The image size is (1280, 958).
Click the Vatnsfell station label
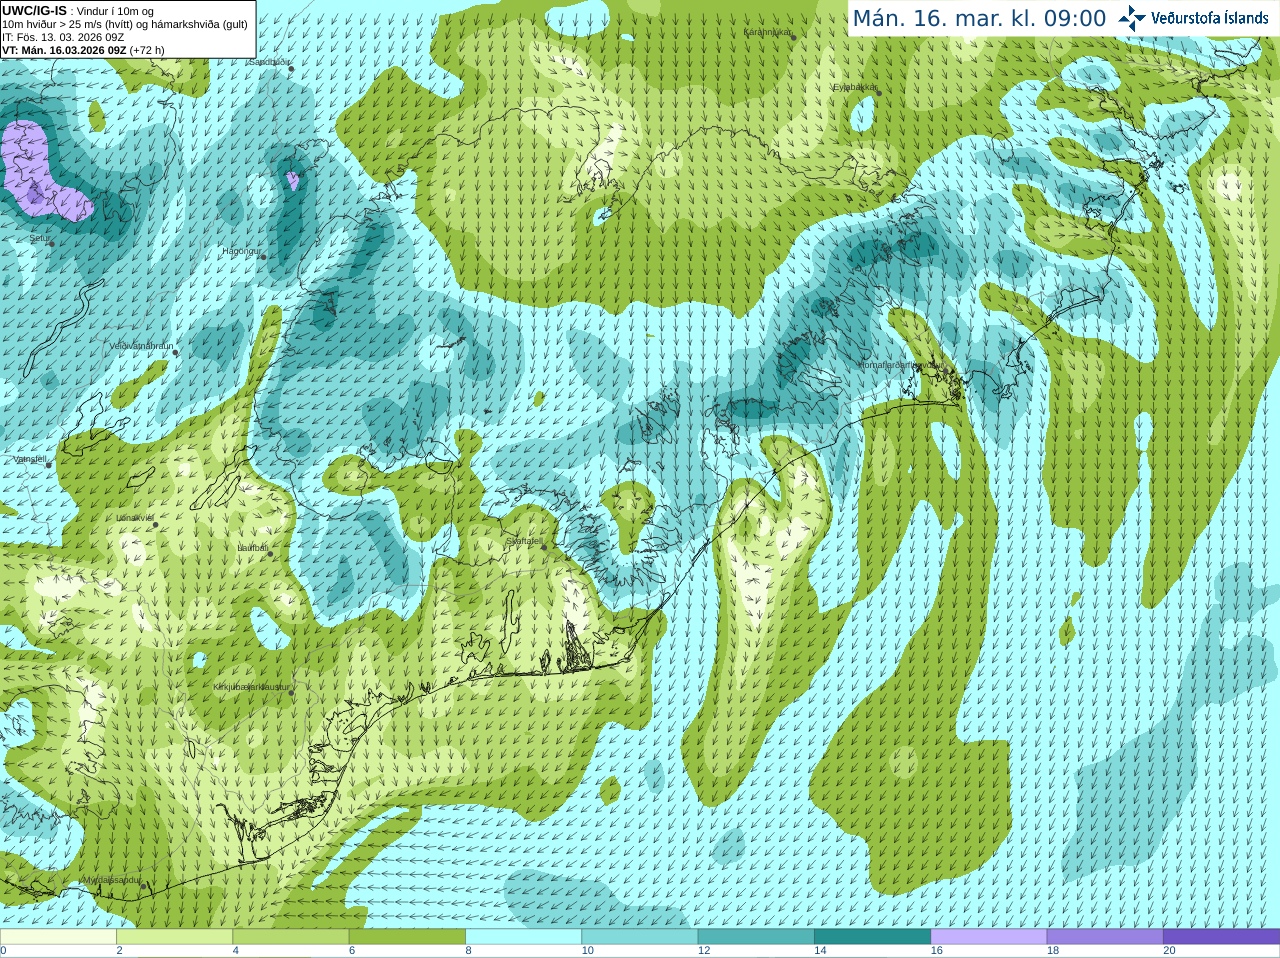[x=30, y=459]
